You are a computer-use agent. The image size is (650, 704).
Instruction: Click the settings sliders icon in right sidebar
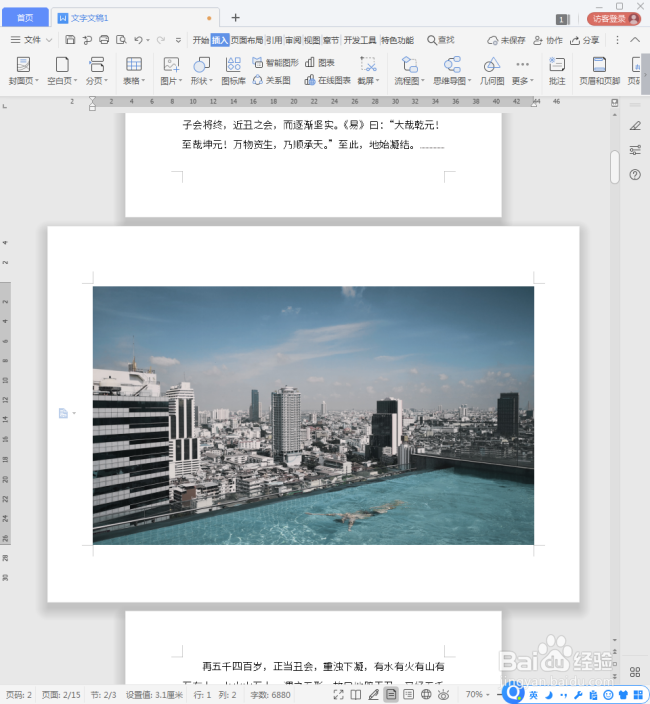[x=635, y=150]
